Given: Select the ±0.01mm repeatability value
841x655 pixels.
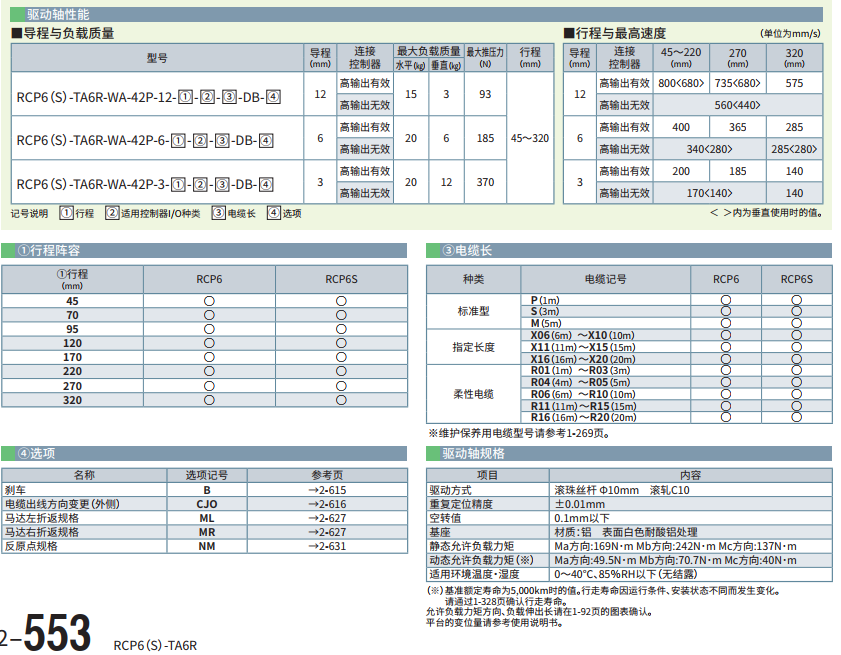Looking at the screenshot, I should pyautogui.click(x=579, y=504).
